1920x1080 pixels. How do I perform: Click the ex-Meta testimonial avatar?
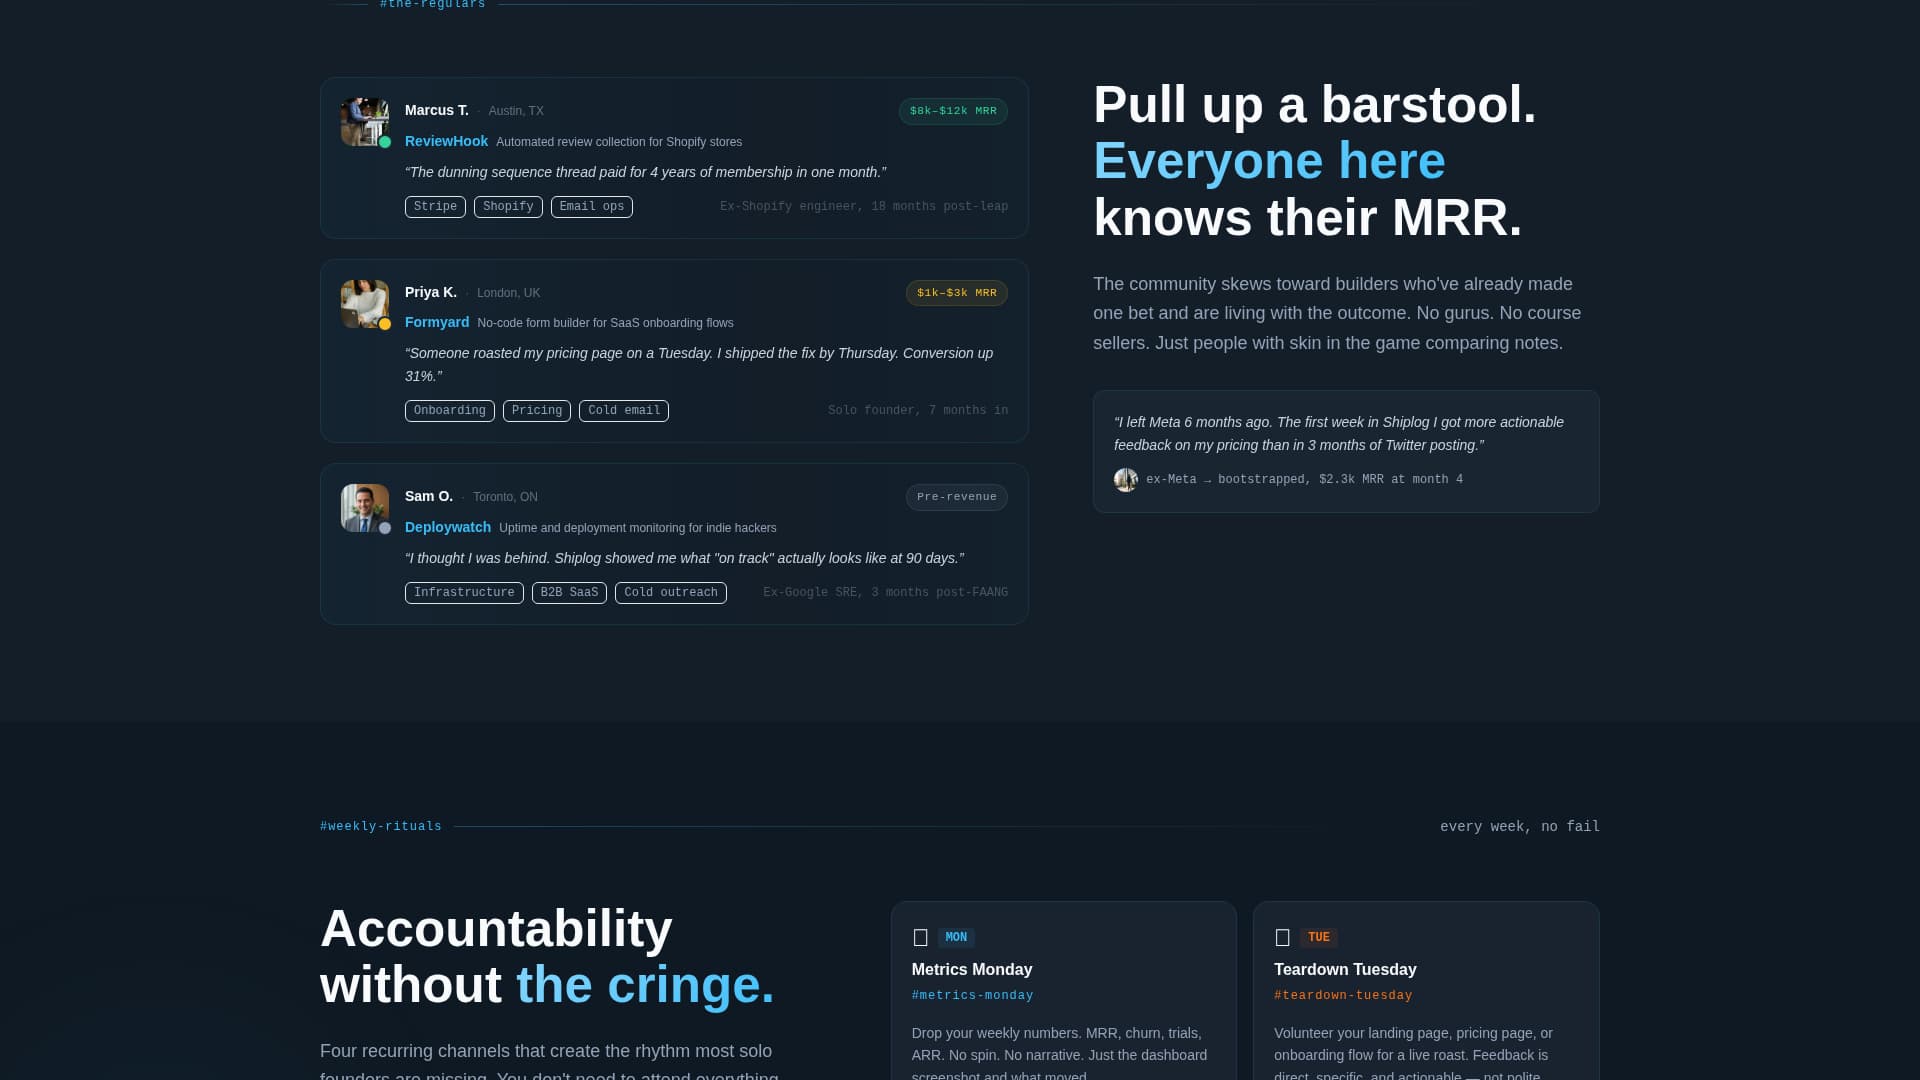[1126, 480]
